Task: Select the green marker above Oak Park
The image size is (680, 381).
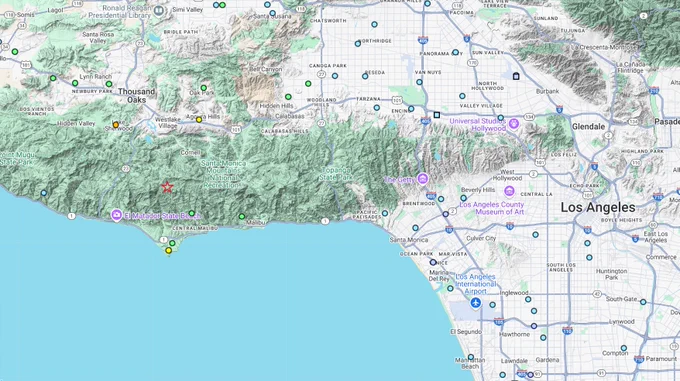Action: point(203,88)
